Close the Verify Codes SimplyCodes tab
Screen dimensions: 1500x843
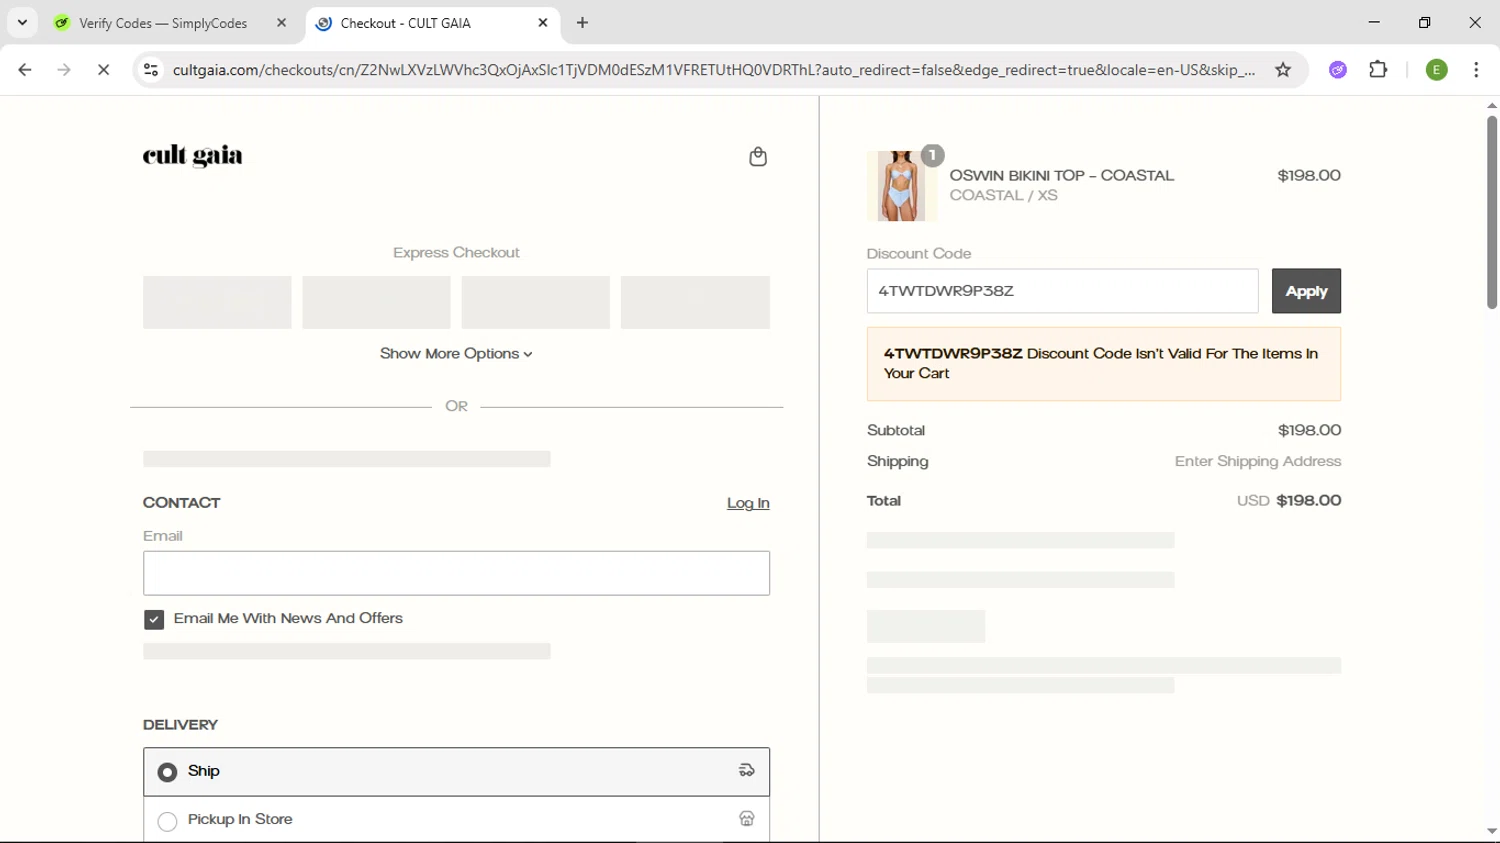tap(281, 23)
